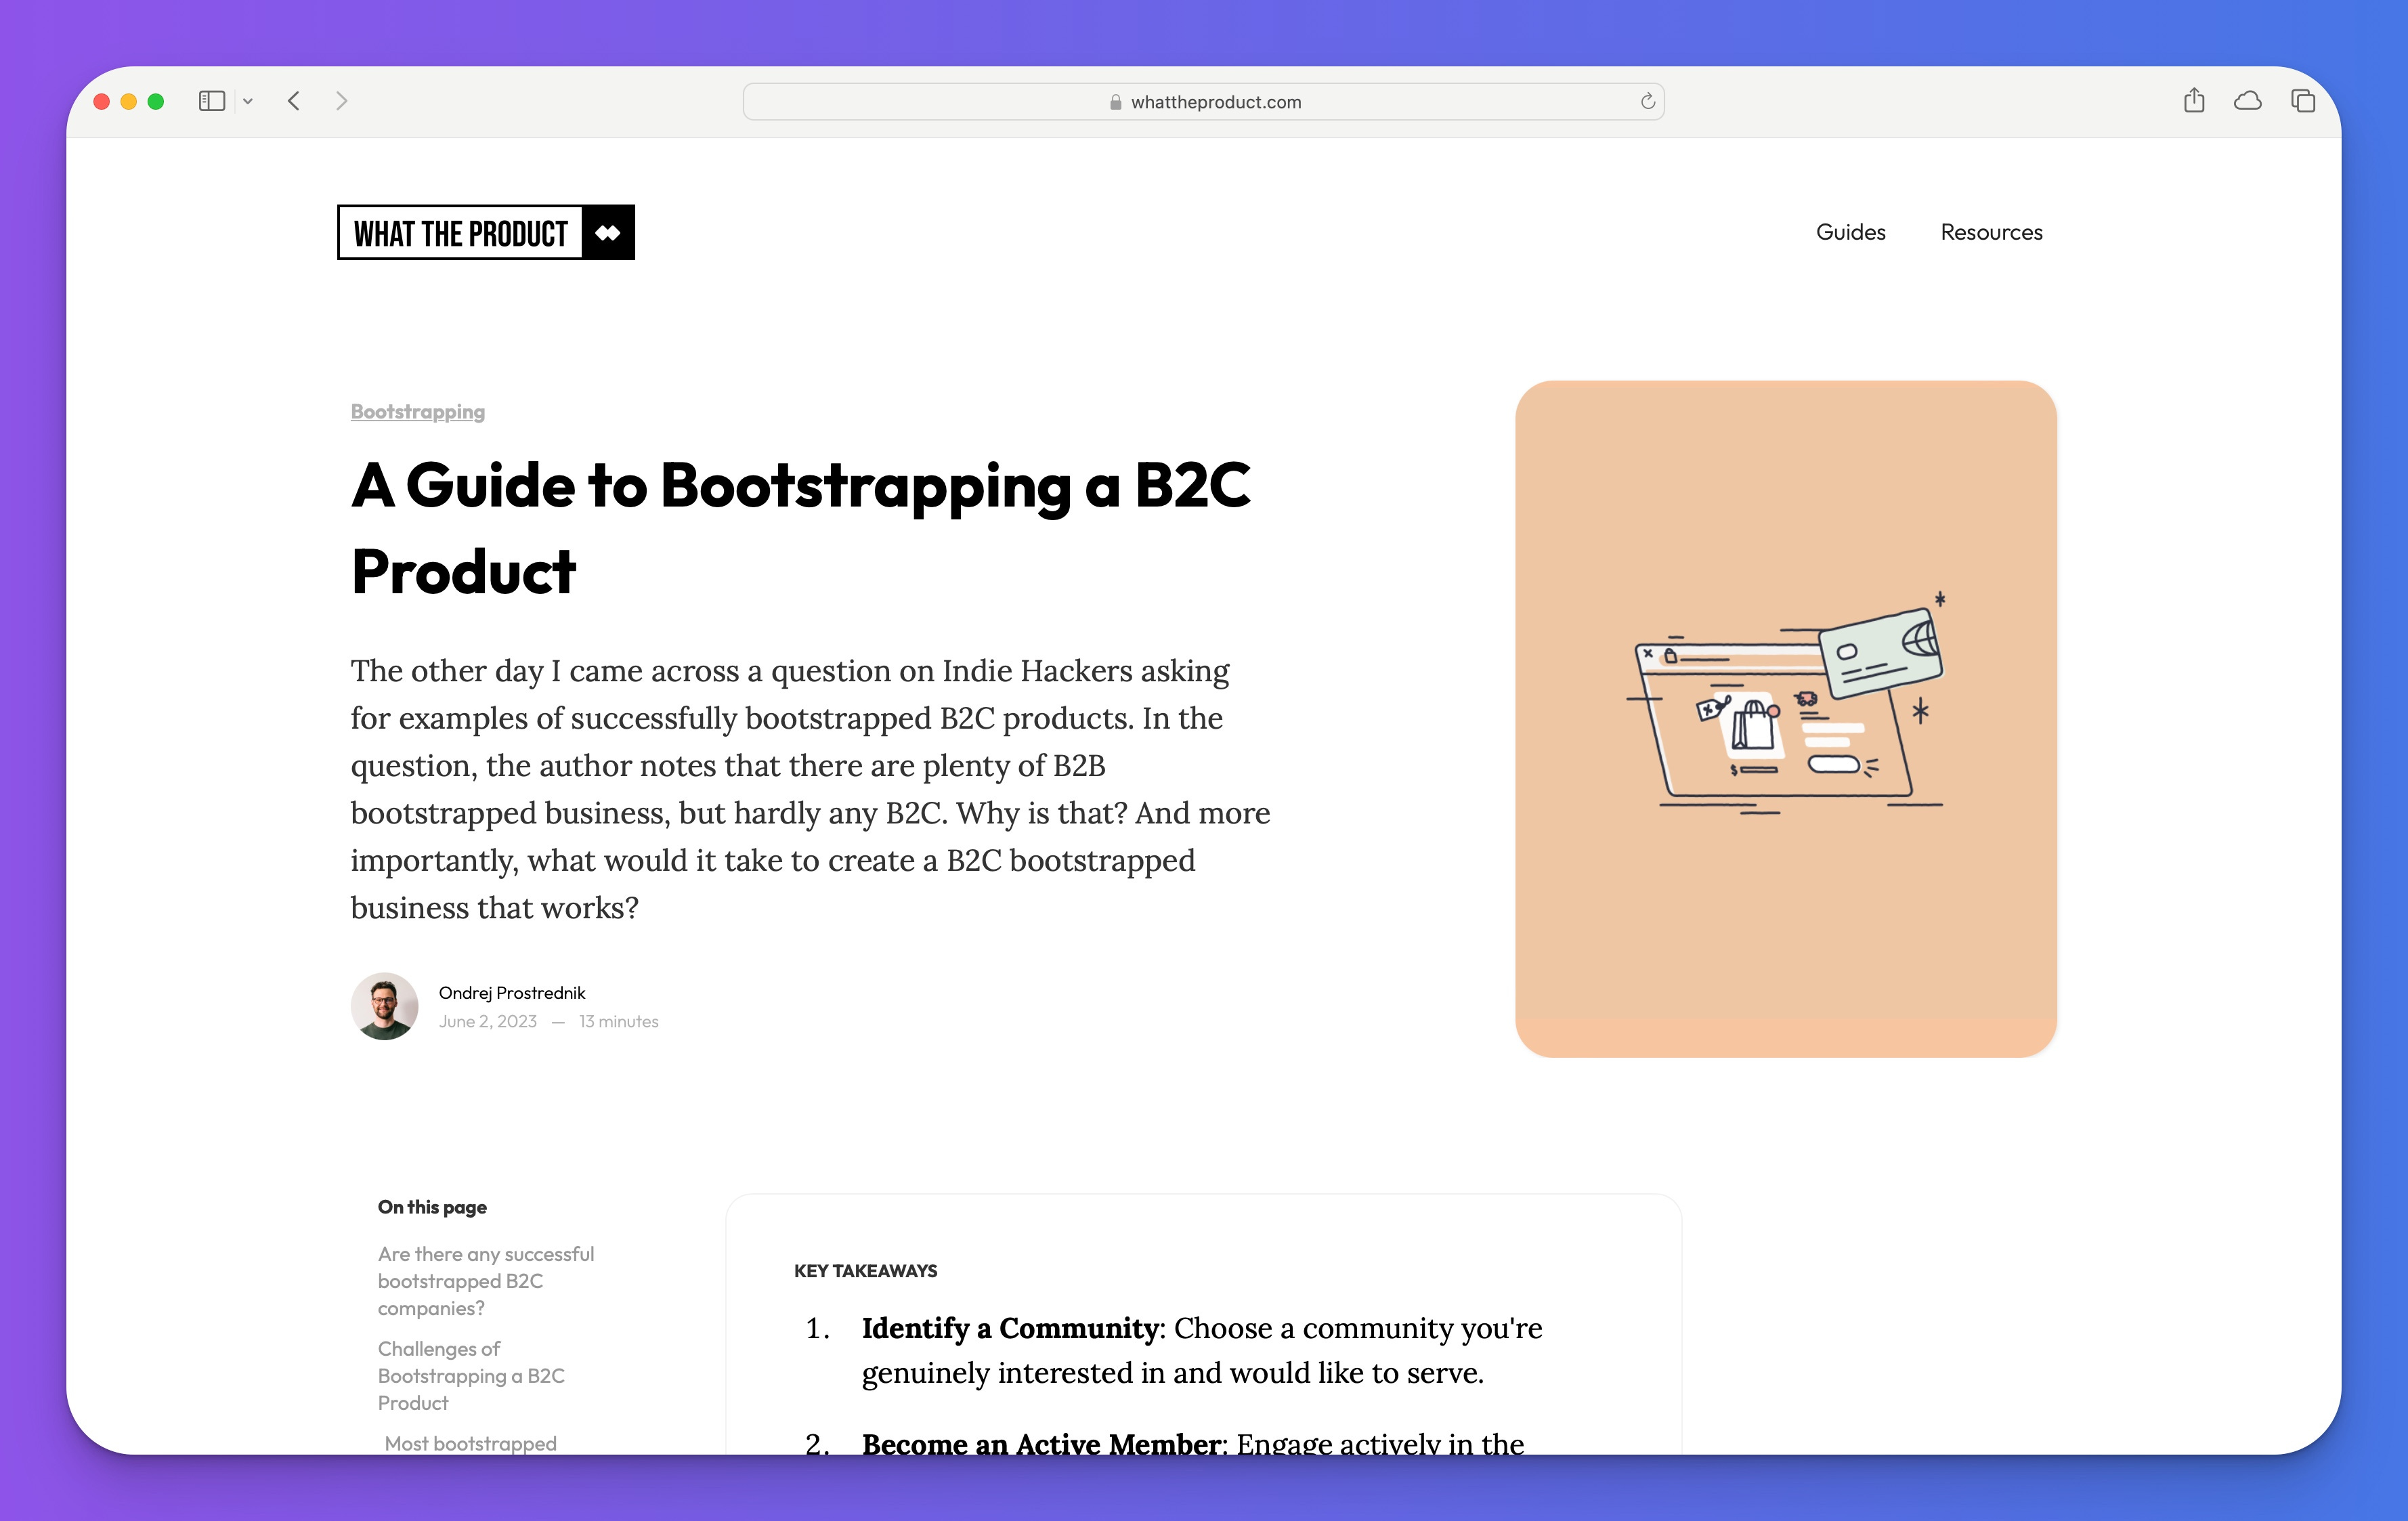Jump to 'Challenges of Bootstrapping a B2C Product'

pyautogui.click(x=471, y=1376)
